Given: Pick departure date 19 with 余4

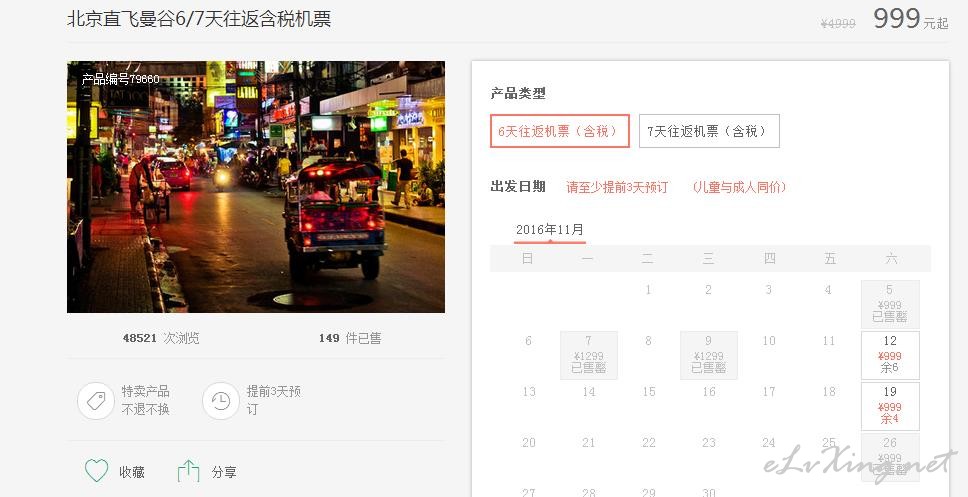Looking at the screenshot, I should [890, 406].
